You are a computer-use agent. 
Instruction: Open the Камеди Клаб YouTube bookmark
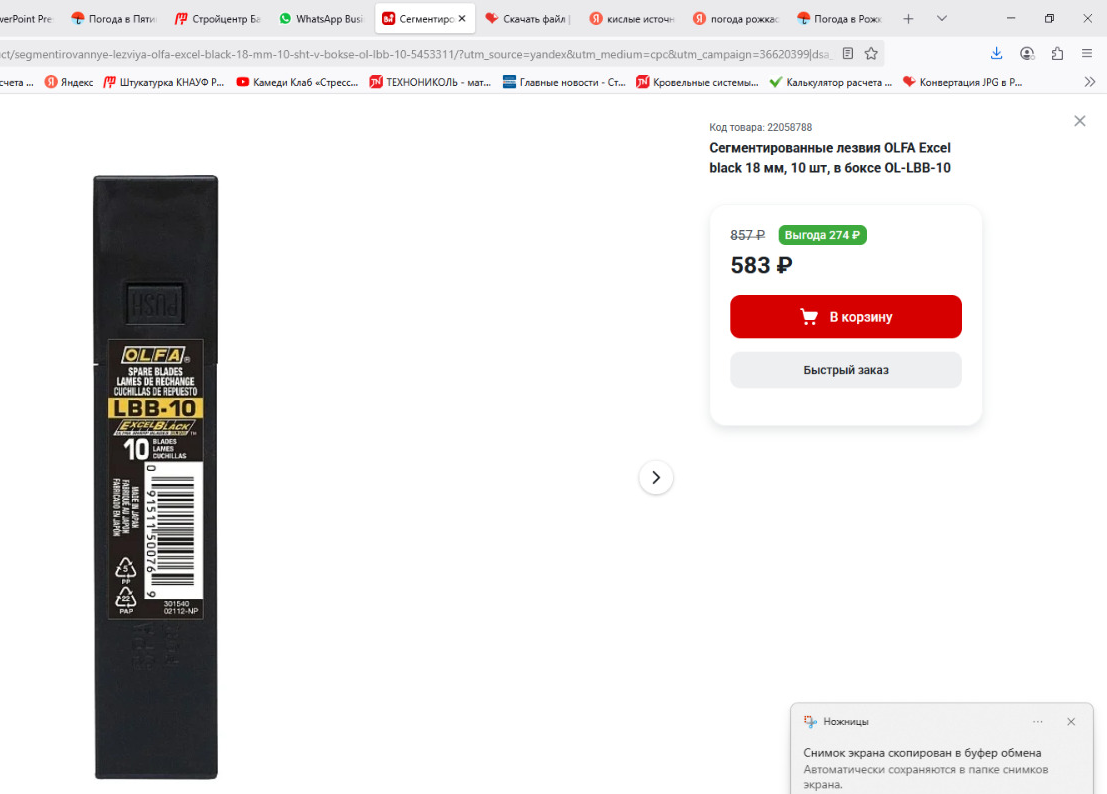coord(297,83)
